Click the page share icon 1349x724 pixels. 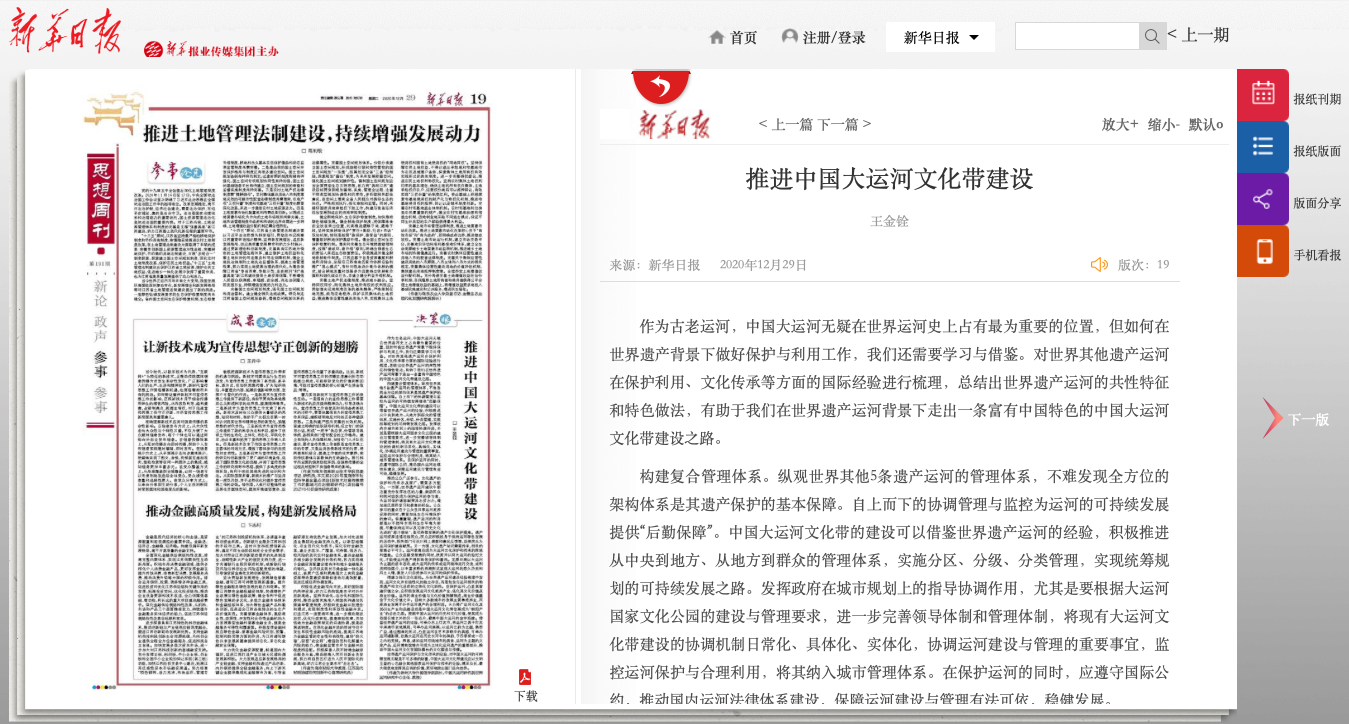click(x=1263, y=199)
